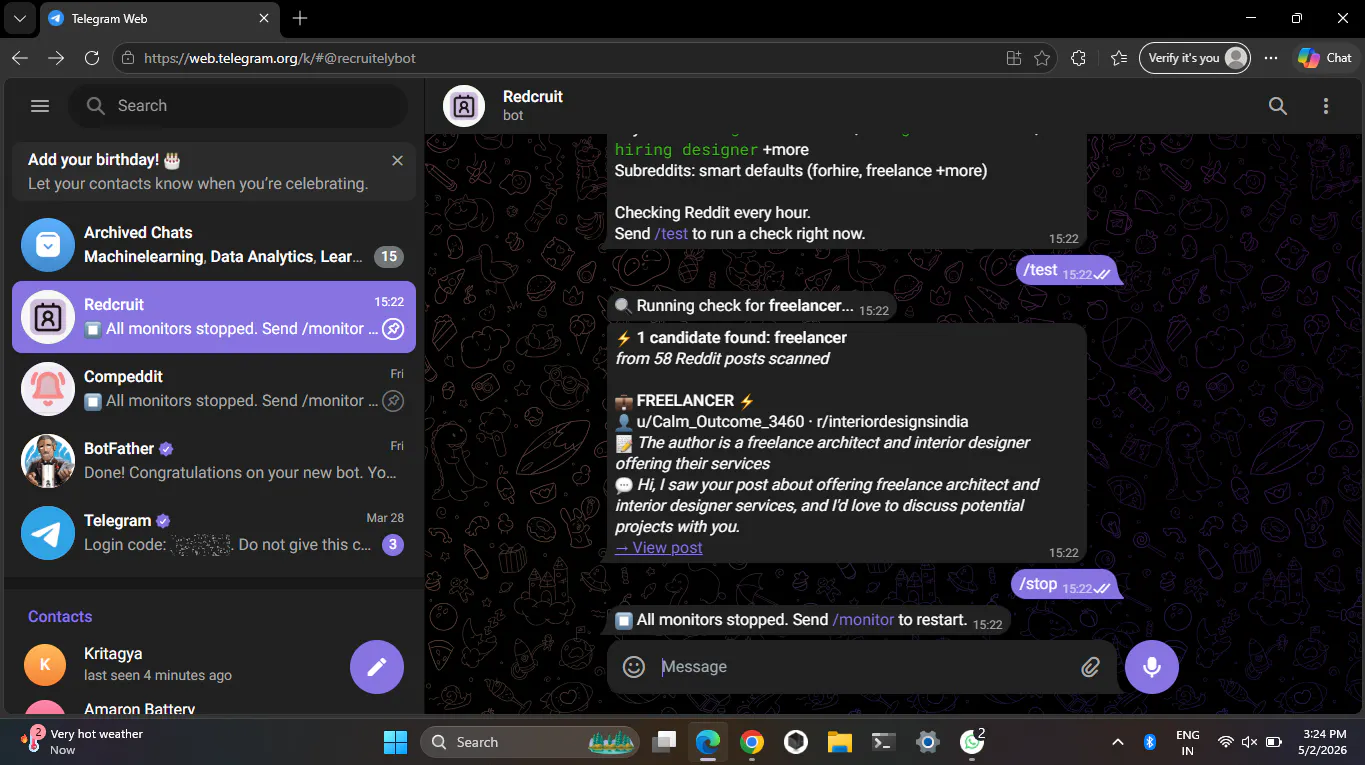Attach a file with paperclip icon

(x=1091, y=667)
